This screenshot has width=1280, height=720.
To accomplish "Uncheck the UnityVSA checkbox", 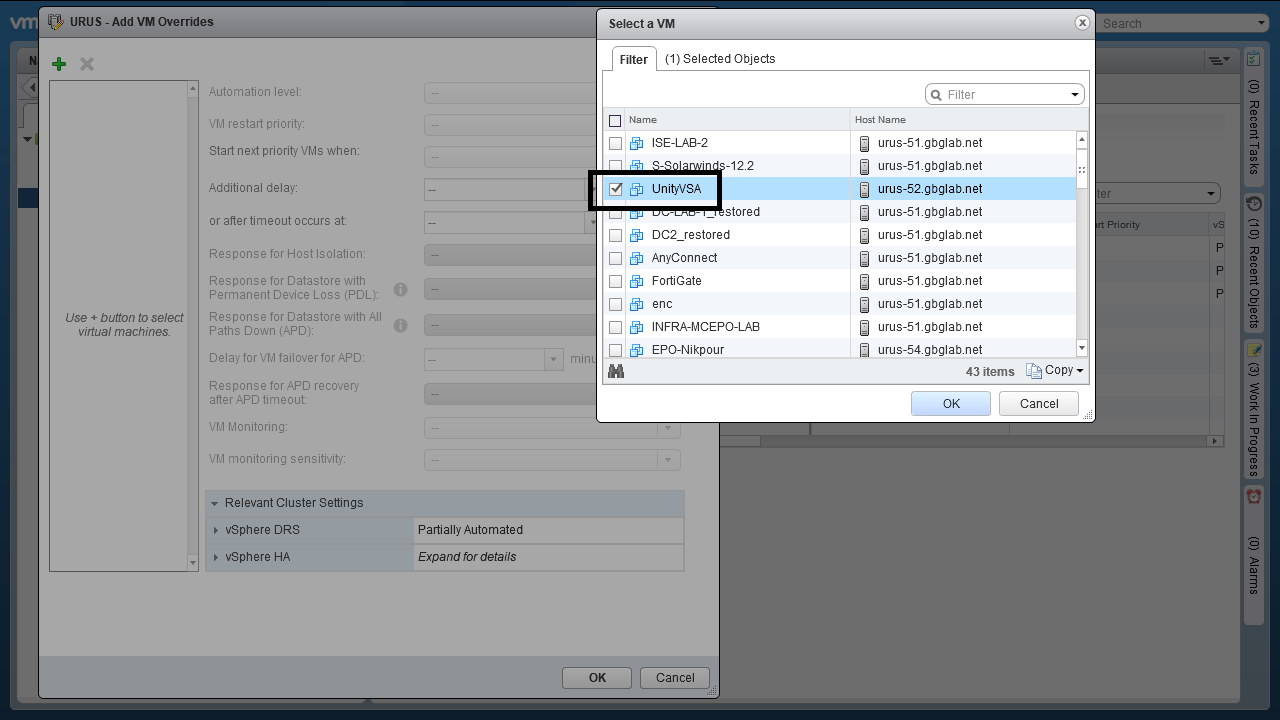I will [616, 189].
